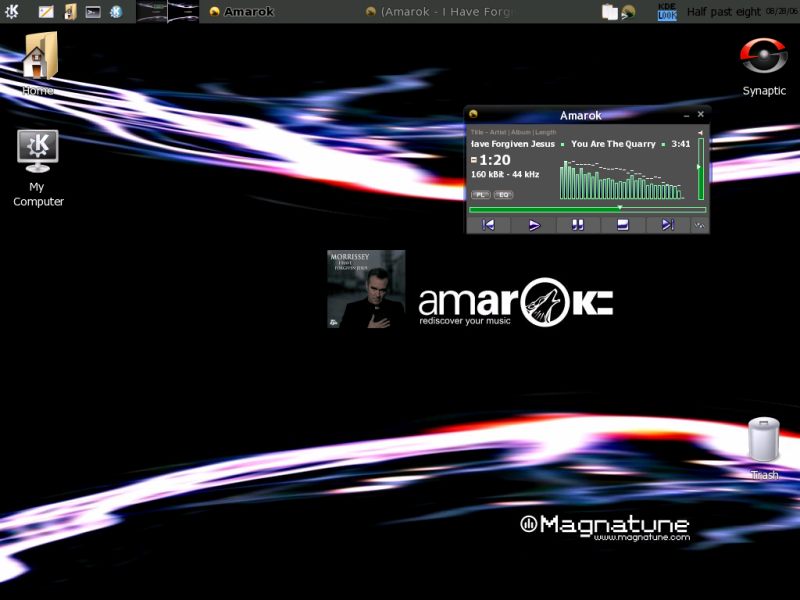Open the Amarok player window menu icon
The height and width of the screenshot is (600, 800).
coord(473,114)
